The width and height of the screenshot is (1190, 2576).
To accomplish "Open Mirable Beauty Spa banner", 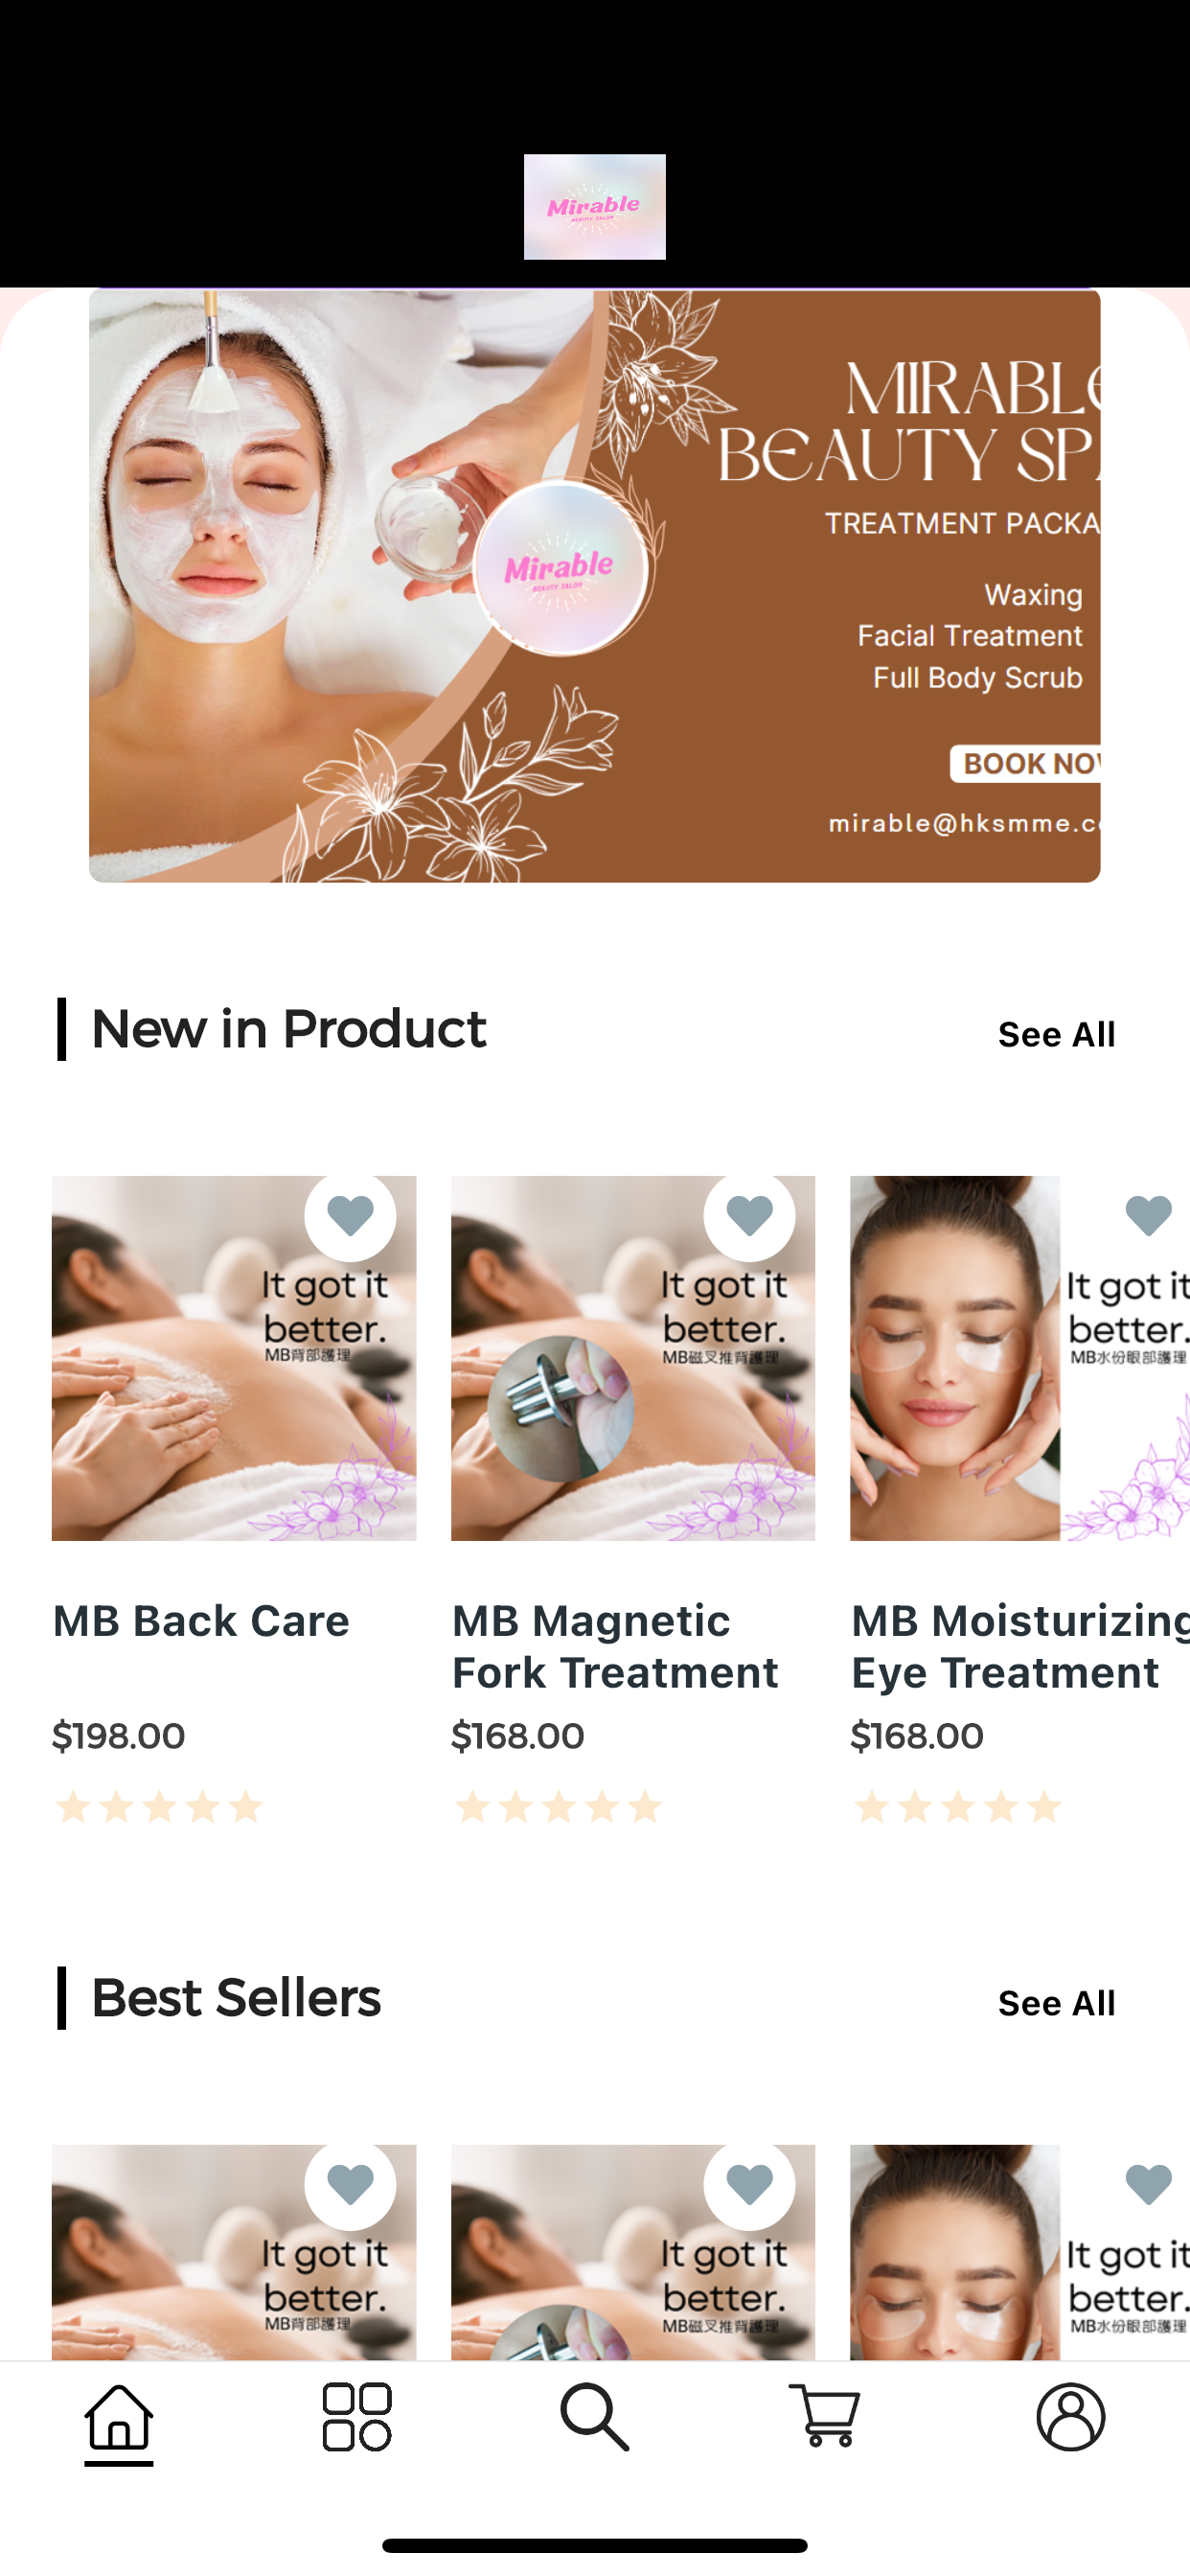I will (594, 586).
